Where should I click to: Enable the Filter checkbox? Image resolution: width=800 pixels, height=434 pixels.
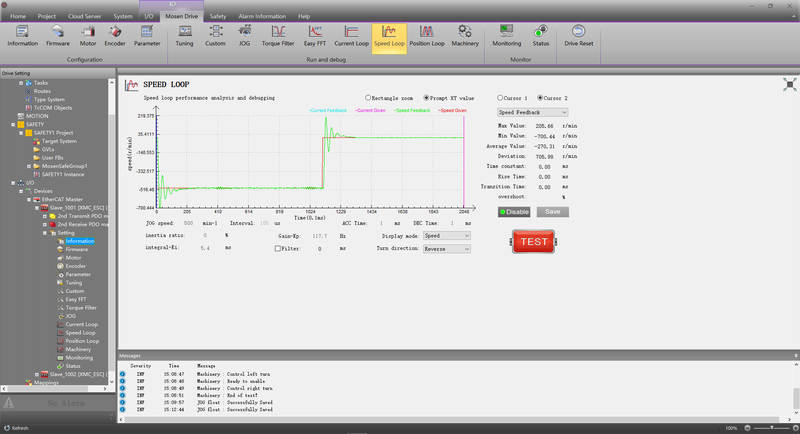278,248
